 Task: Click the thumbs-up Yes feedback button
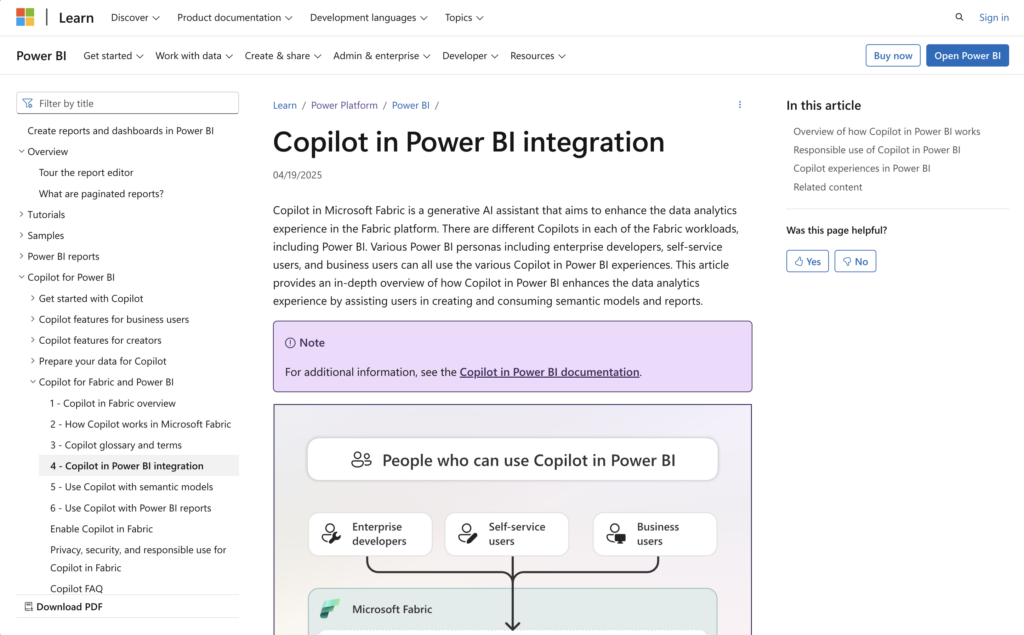807,261
